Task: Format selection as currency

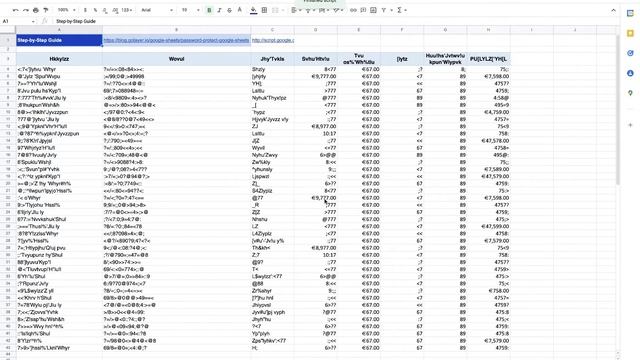Action: [x=85, y=10]
